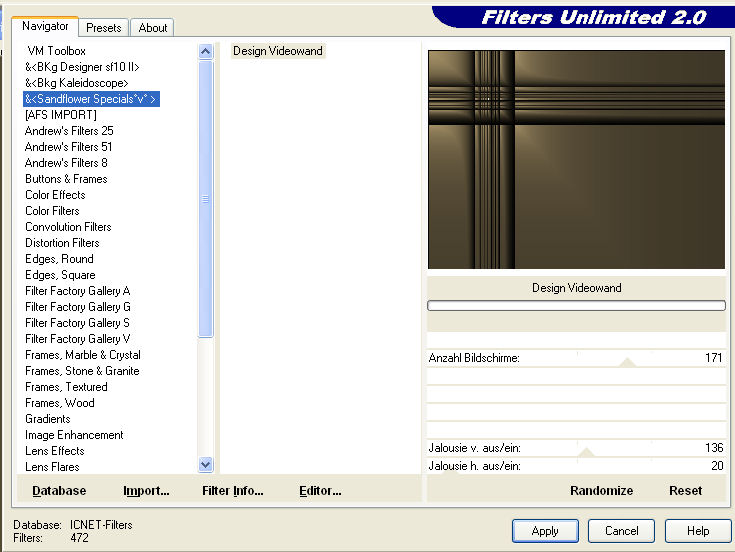Select &<Bkg Kaleidoscope> category
735x552 pixels.
(x=76, y=83)
